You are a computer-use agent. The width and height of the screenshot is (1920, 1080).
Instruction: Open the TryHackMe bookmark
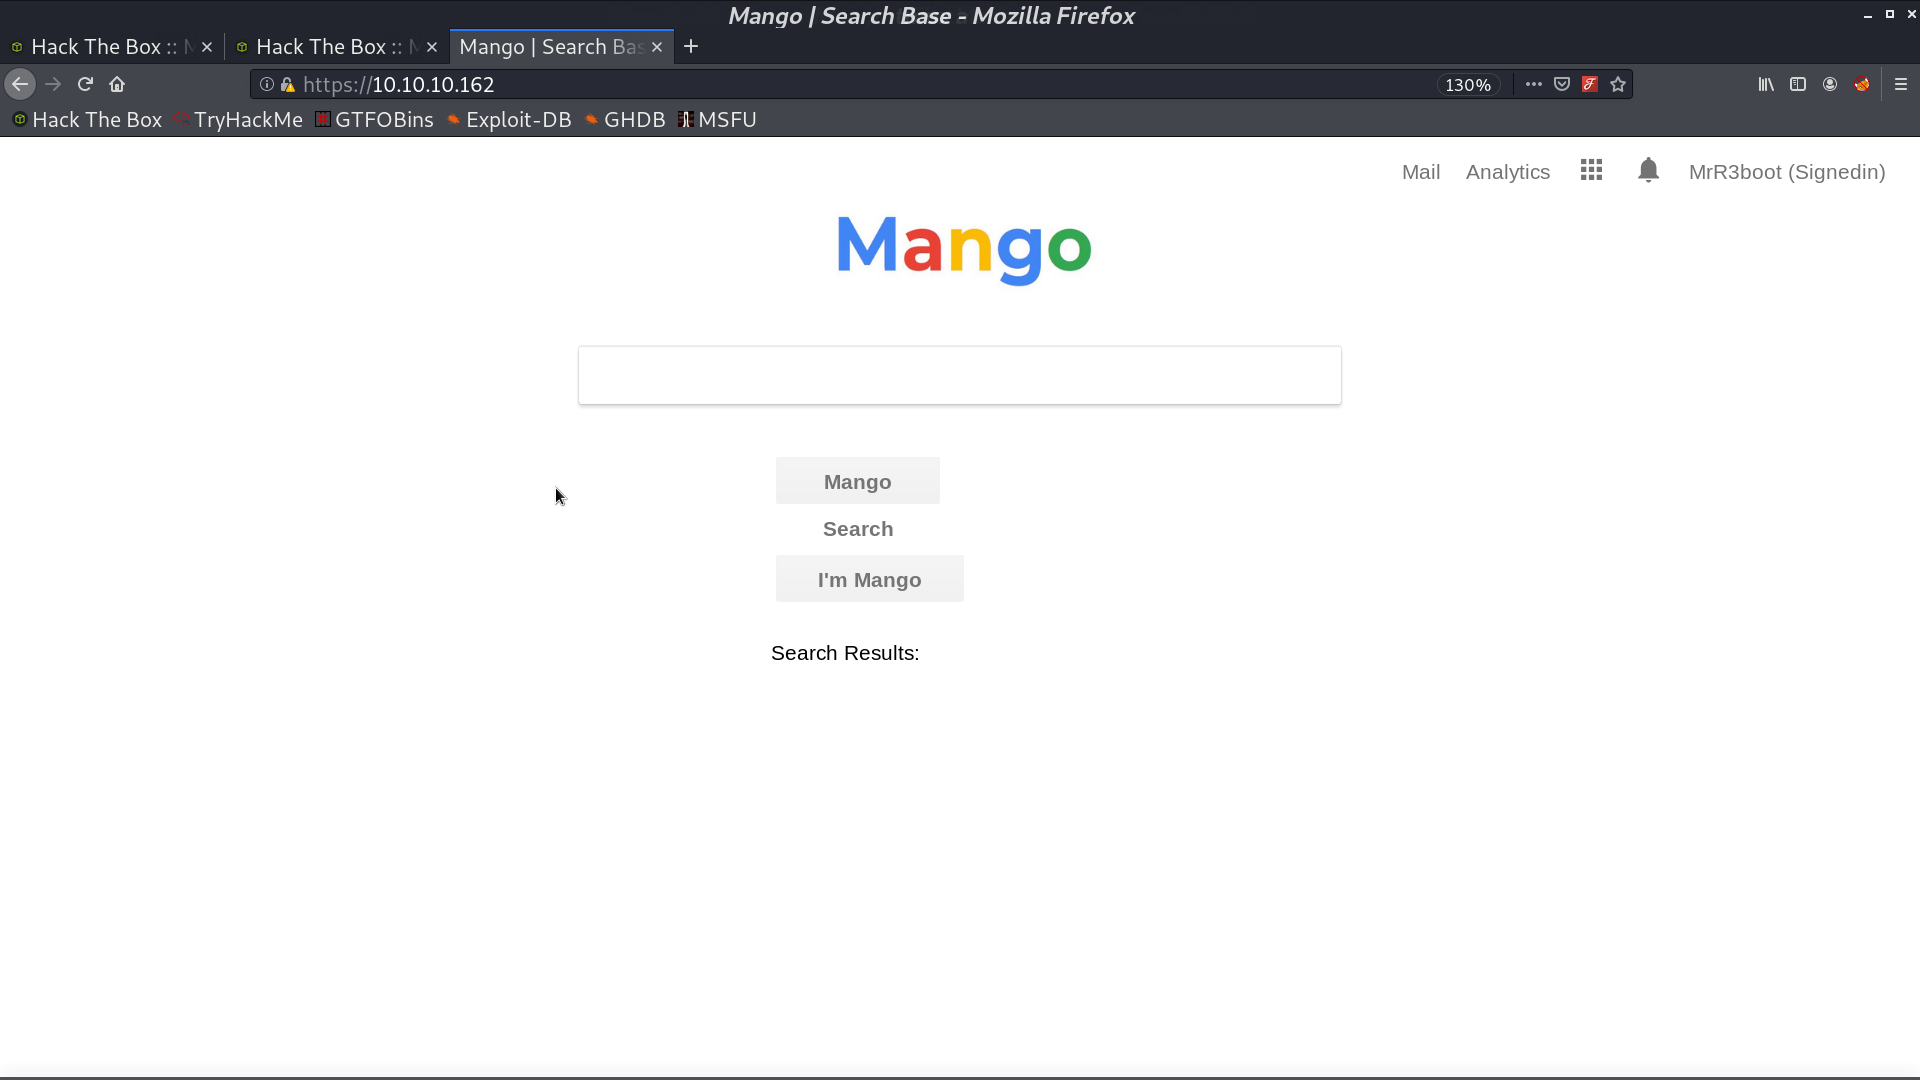tap(238, 120)
